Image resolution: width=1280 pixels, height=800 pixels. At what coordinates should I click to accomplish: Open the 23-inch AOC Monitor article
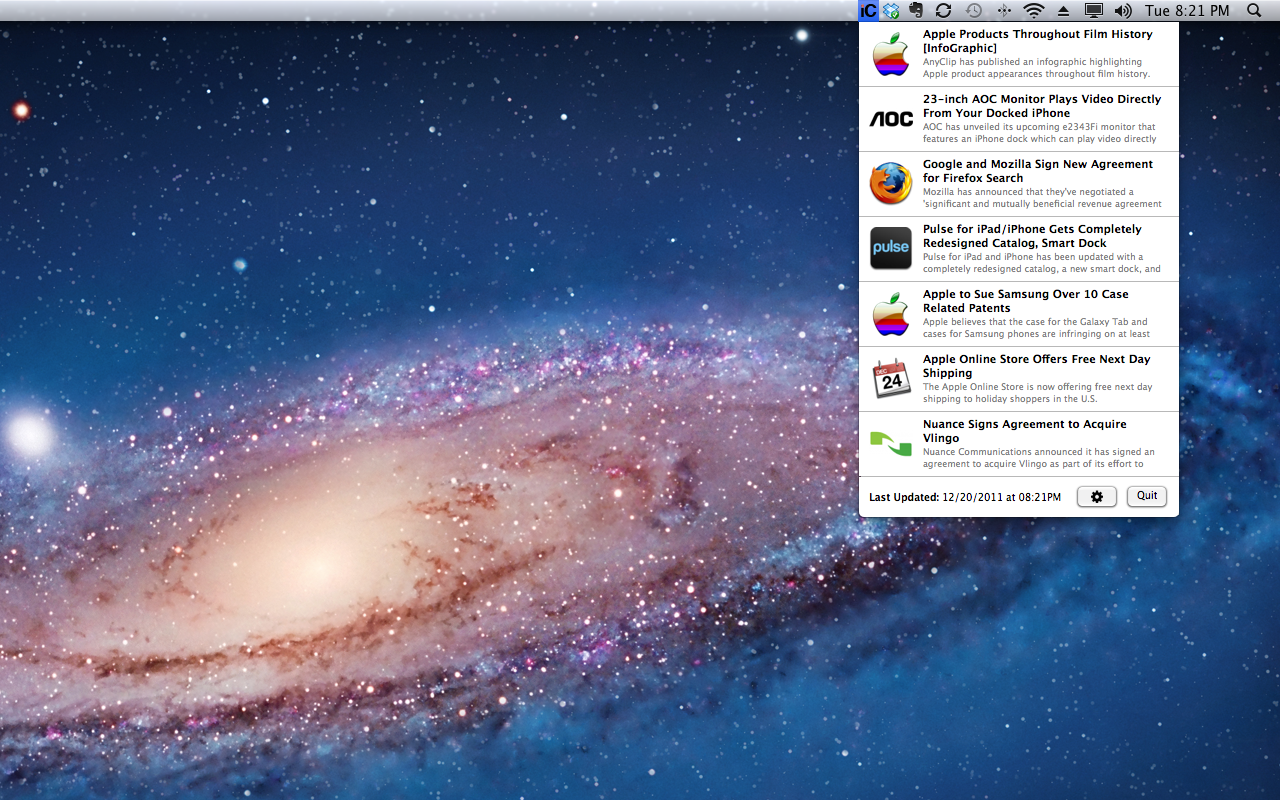[1041, 106]
